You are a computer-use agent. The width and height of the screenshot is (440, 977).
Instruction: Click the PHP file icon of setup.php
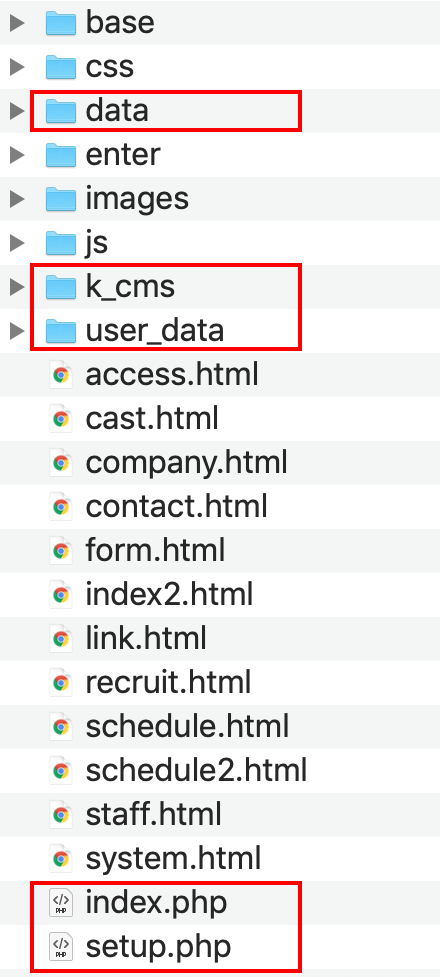(61, 947)
